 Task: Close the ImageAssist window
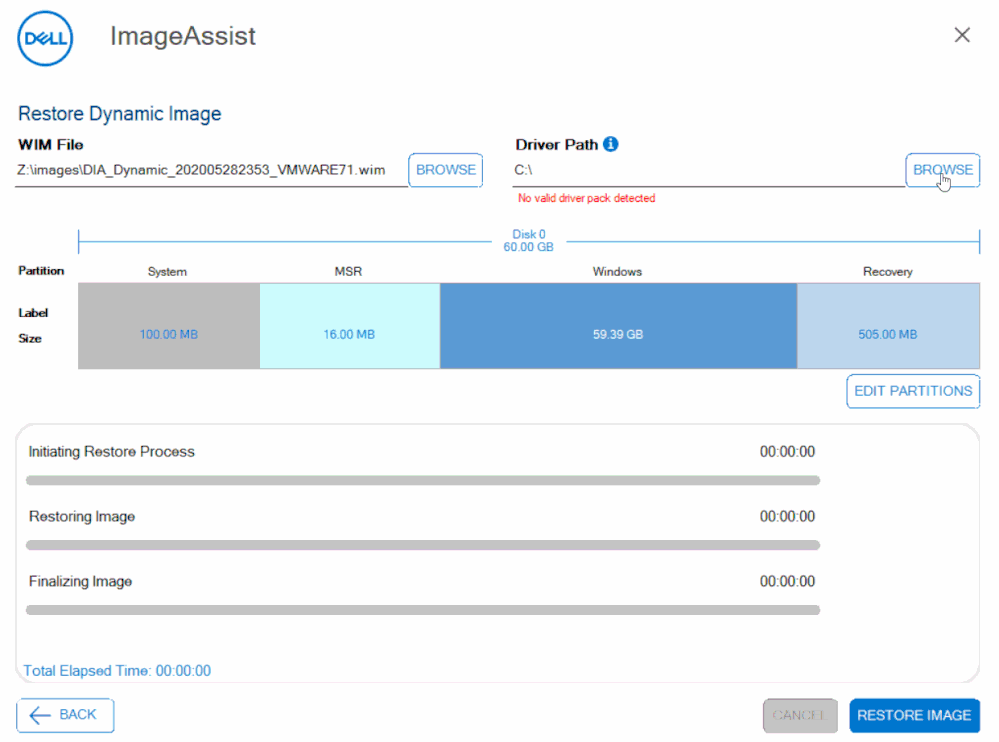(962, 34)
